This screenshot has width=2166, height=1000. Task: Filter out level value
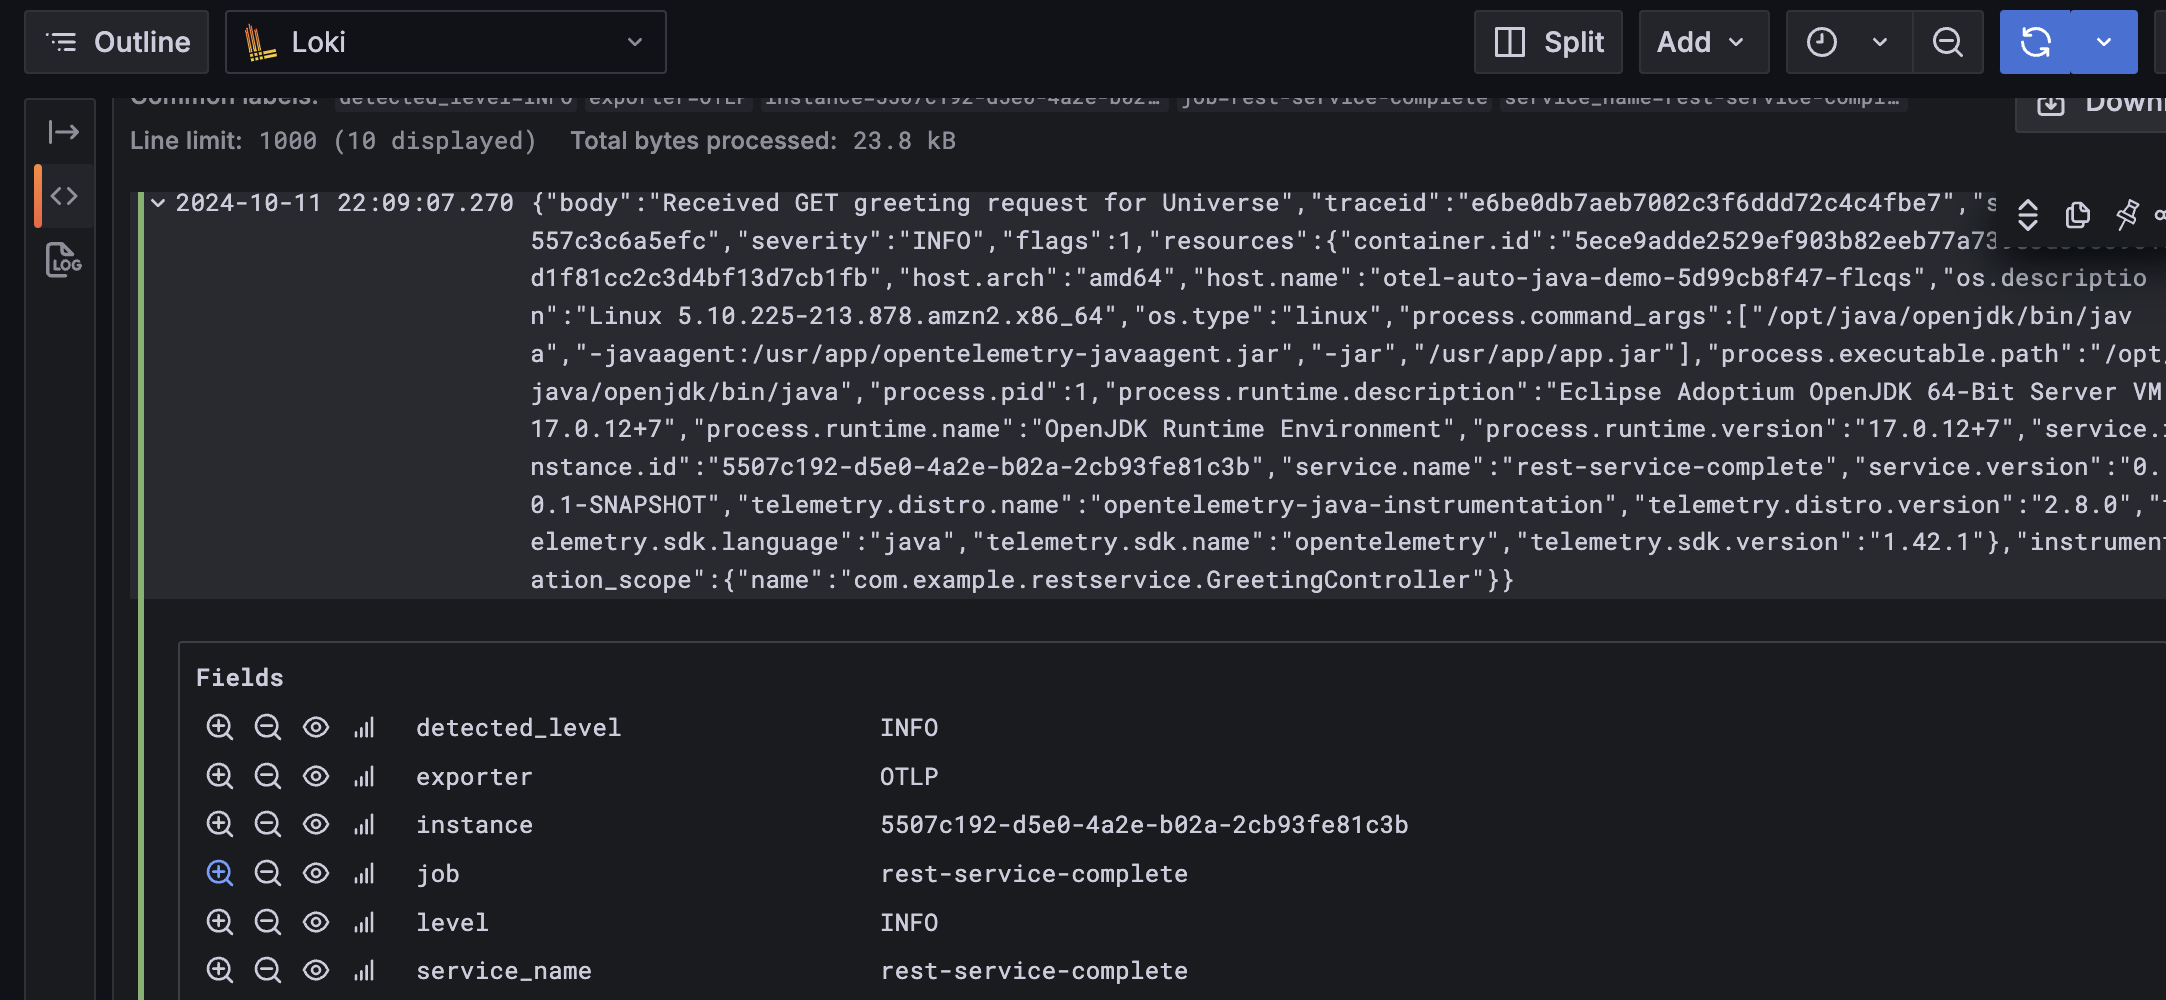click(x=268, y=922)
